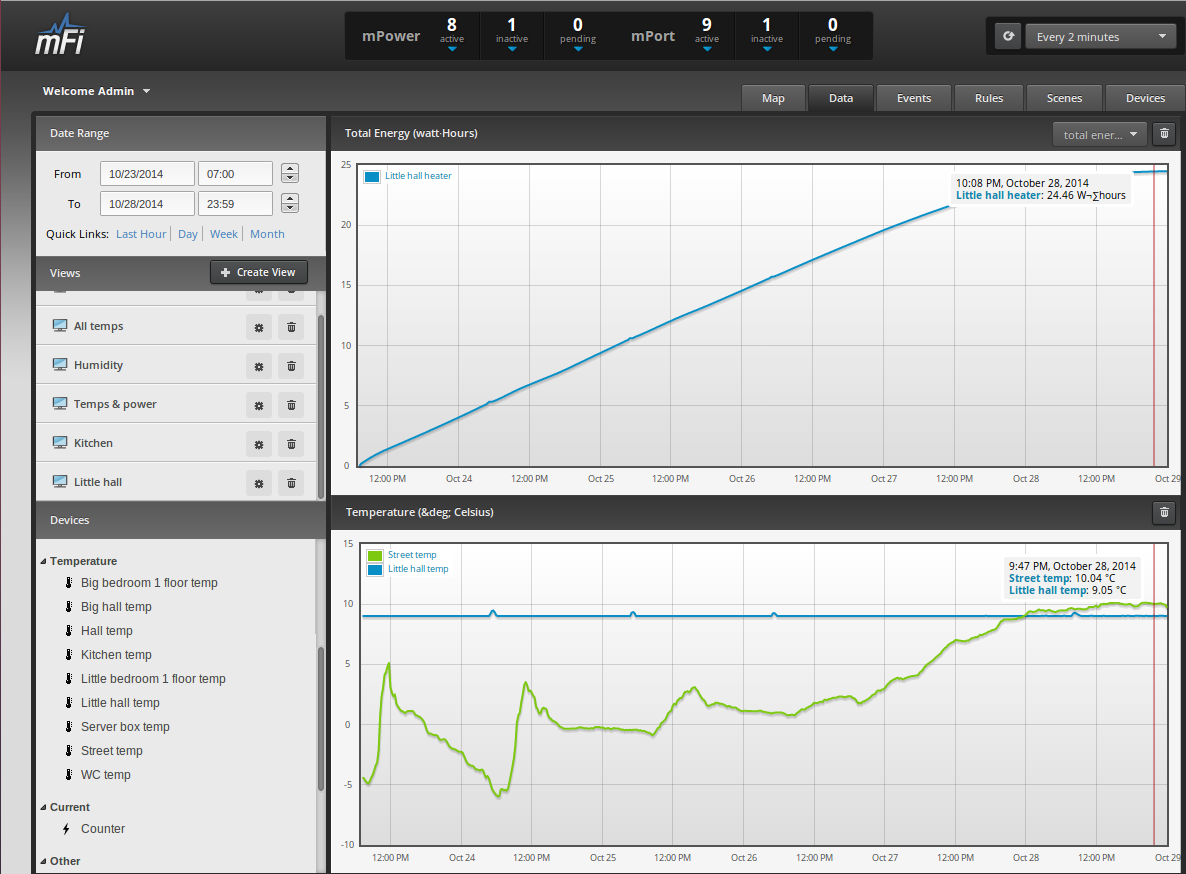Click monitor icon next to Kitchen

click(60, 442)
